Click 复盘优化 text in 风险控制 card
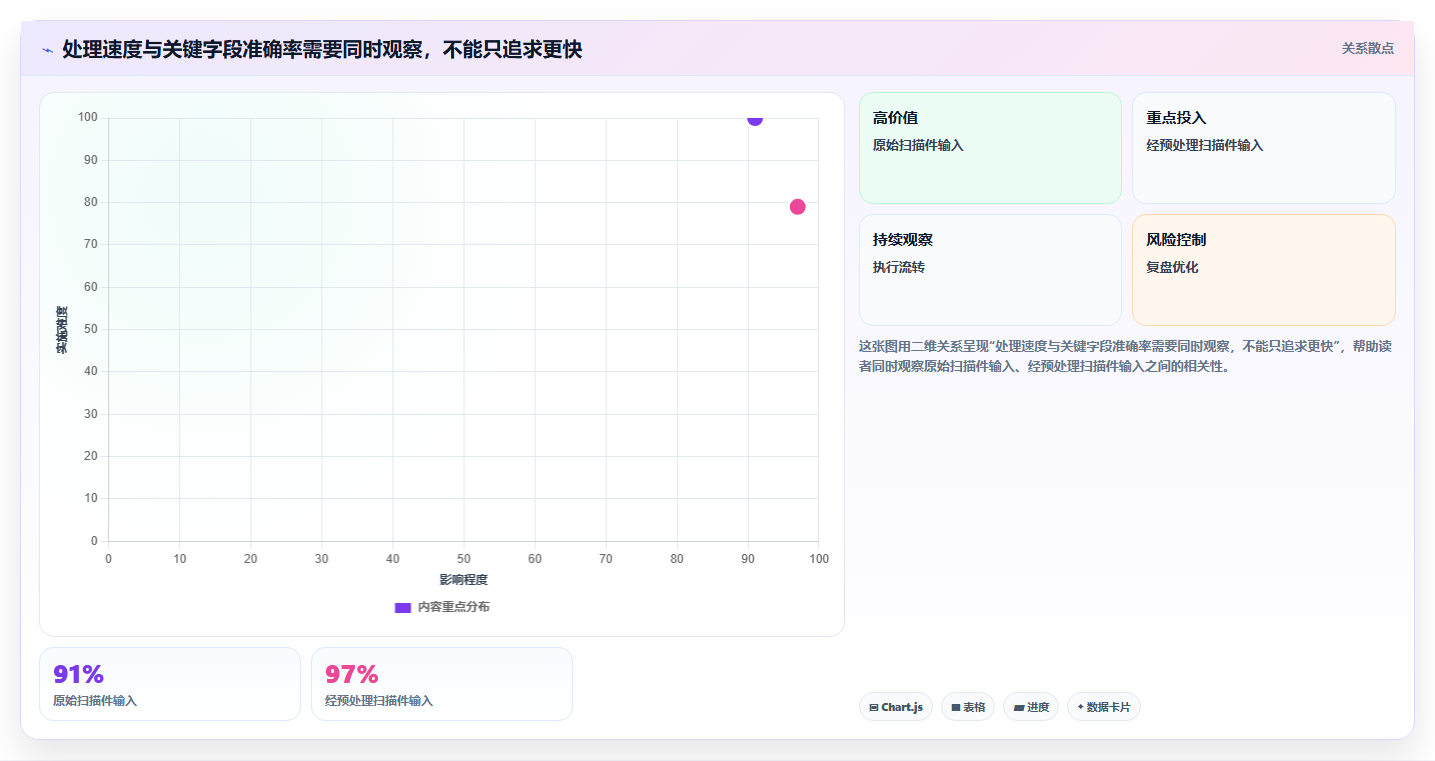 tap(1172, 267)
